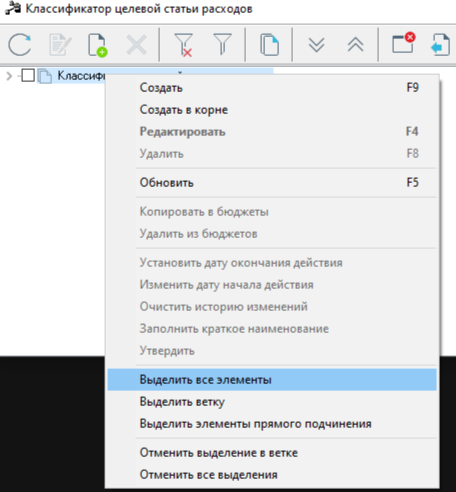Click the document icon with blue arrow
The height and width of the screenshot is (492, 456).
441,44
